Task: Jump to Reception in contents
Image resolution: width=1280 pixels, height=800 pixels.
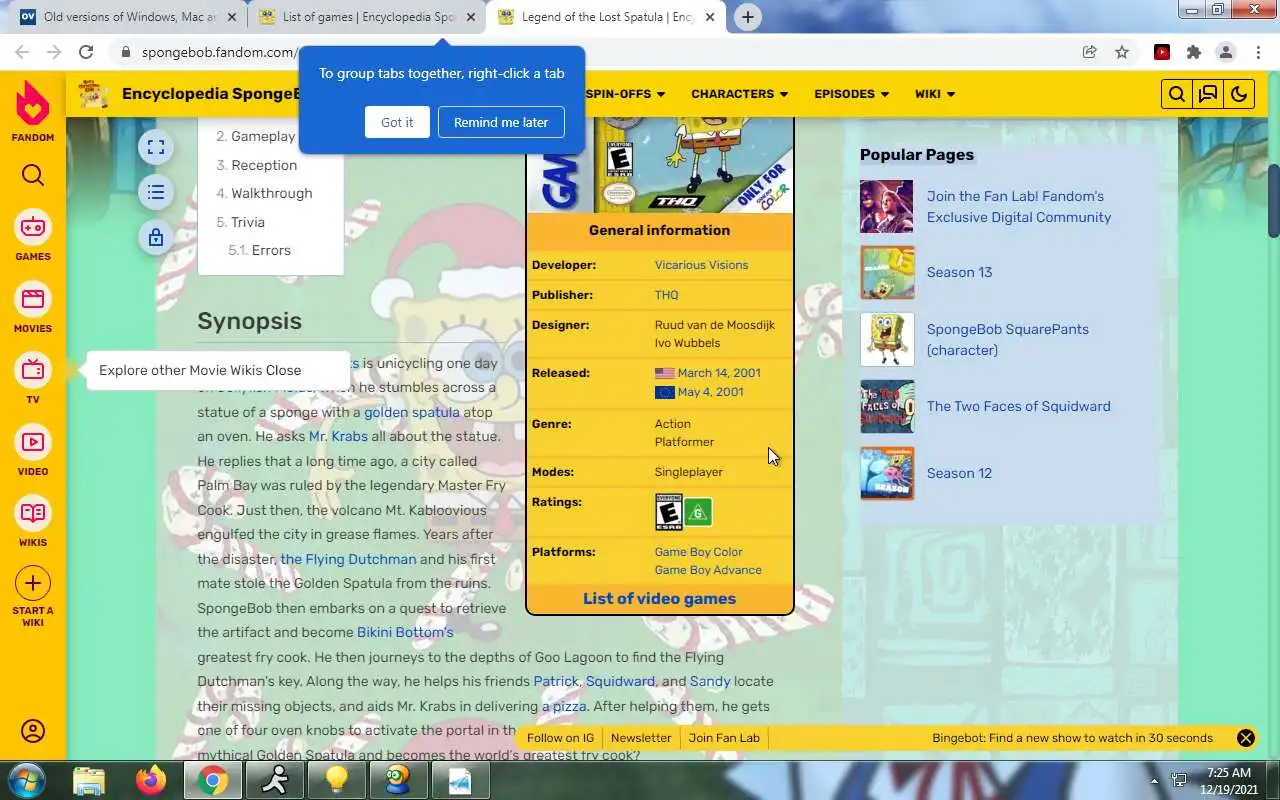Action: (264, 165)
